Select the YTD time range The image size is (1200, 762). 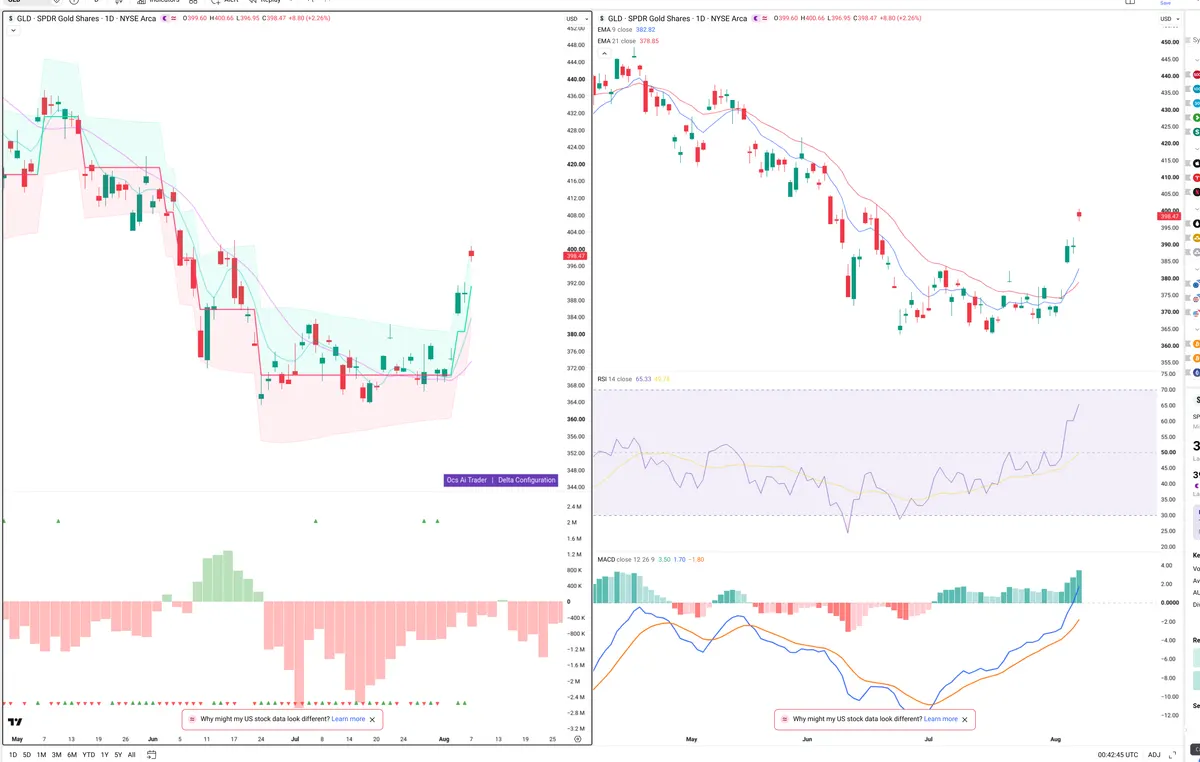tap(89, 754)
